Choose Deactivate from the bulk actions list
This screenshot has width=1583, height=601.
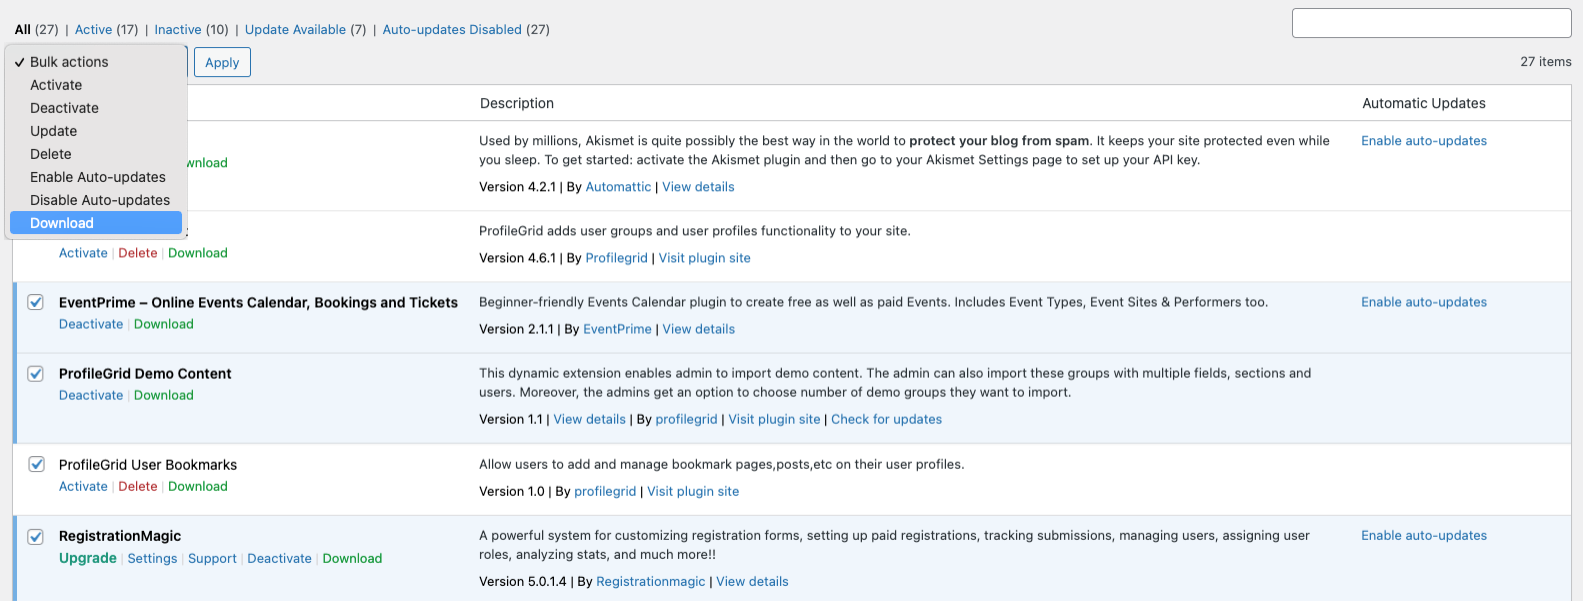(64, 108)
